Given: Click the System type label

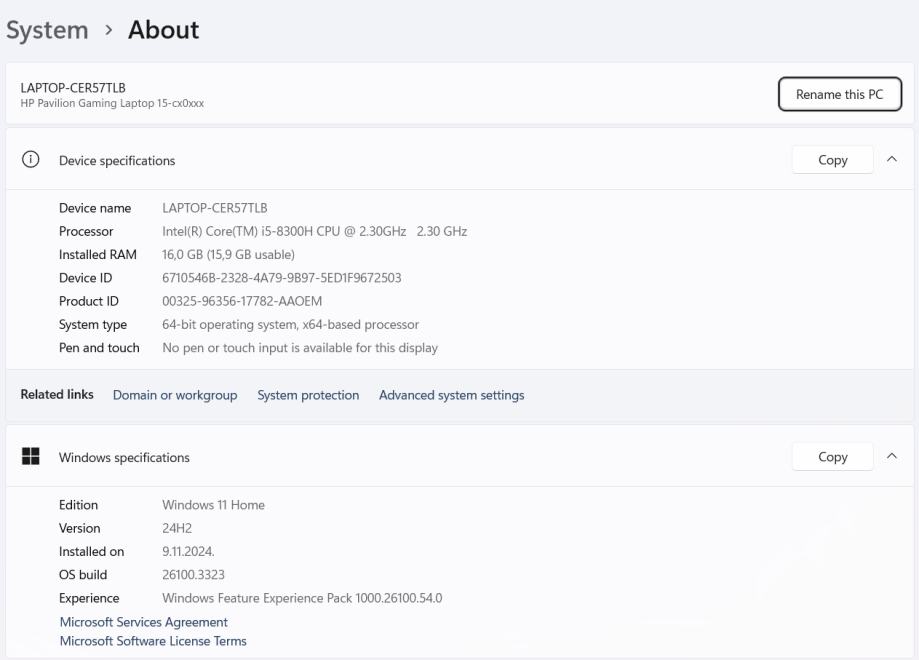Looking at the screenshot, I should click(93, 325).
